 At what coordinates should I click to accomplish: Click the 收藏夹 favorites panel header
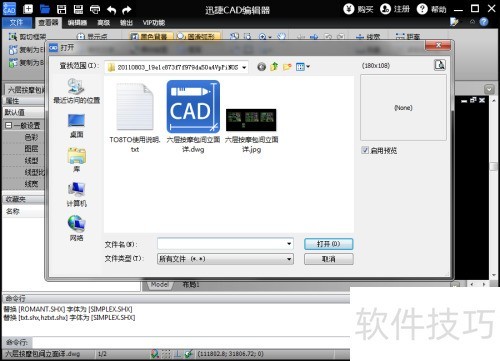tap(23, 199)
